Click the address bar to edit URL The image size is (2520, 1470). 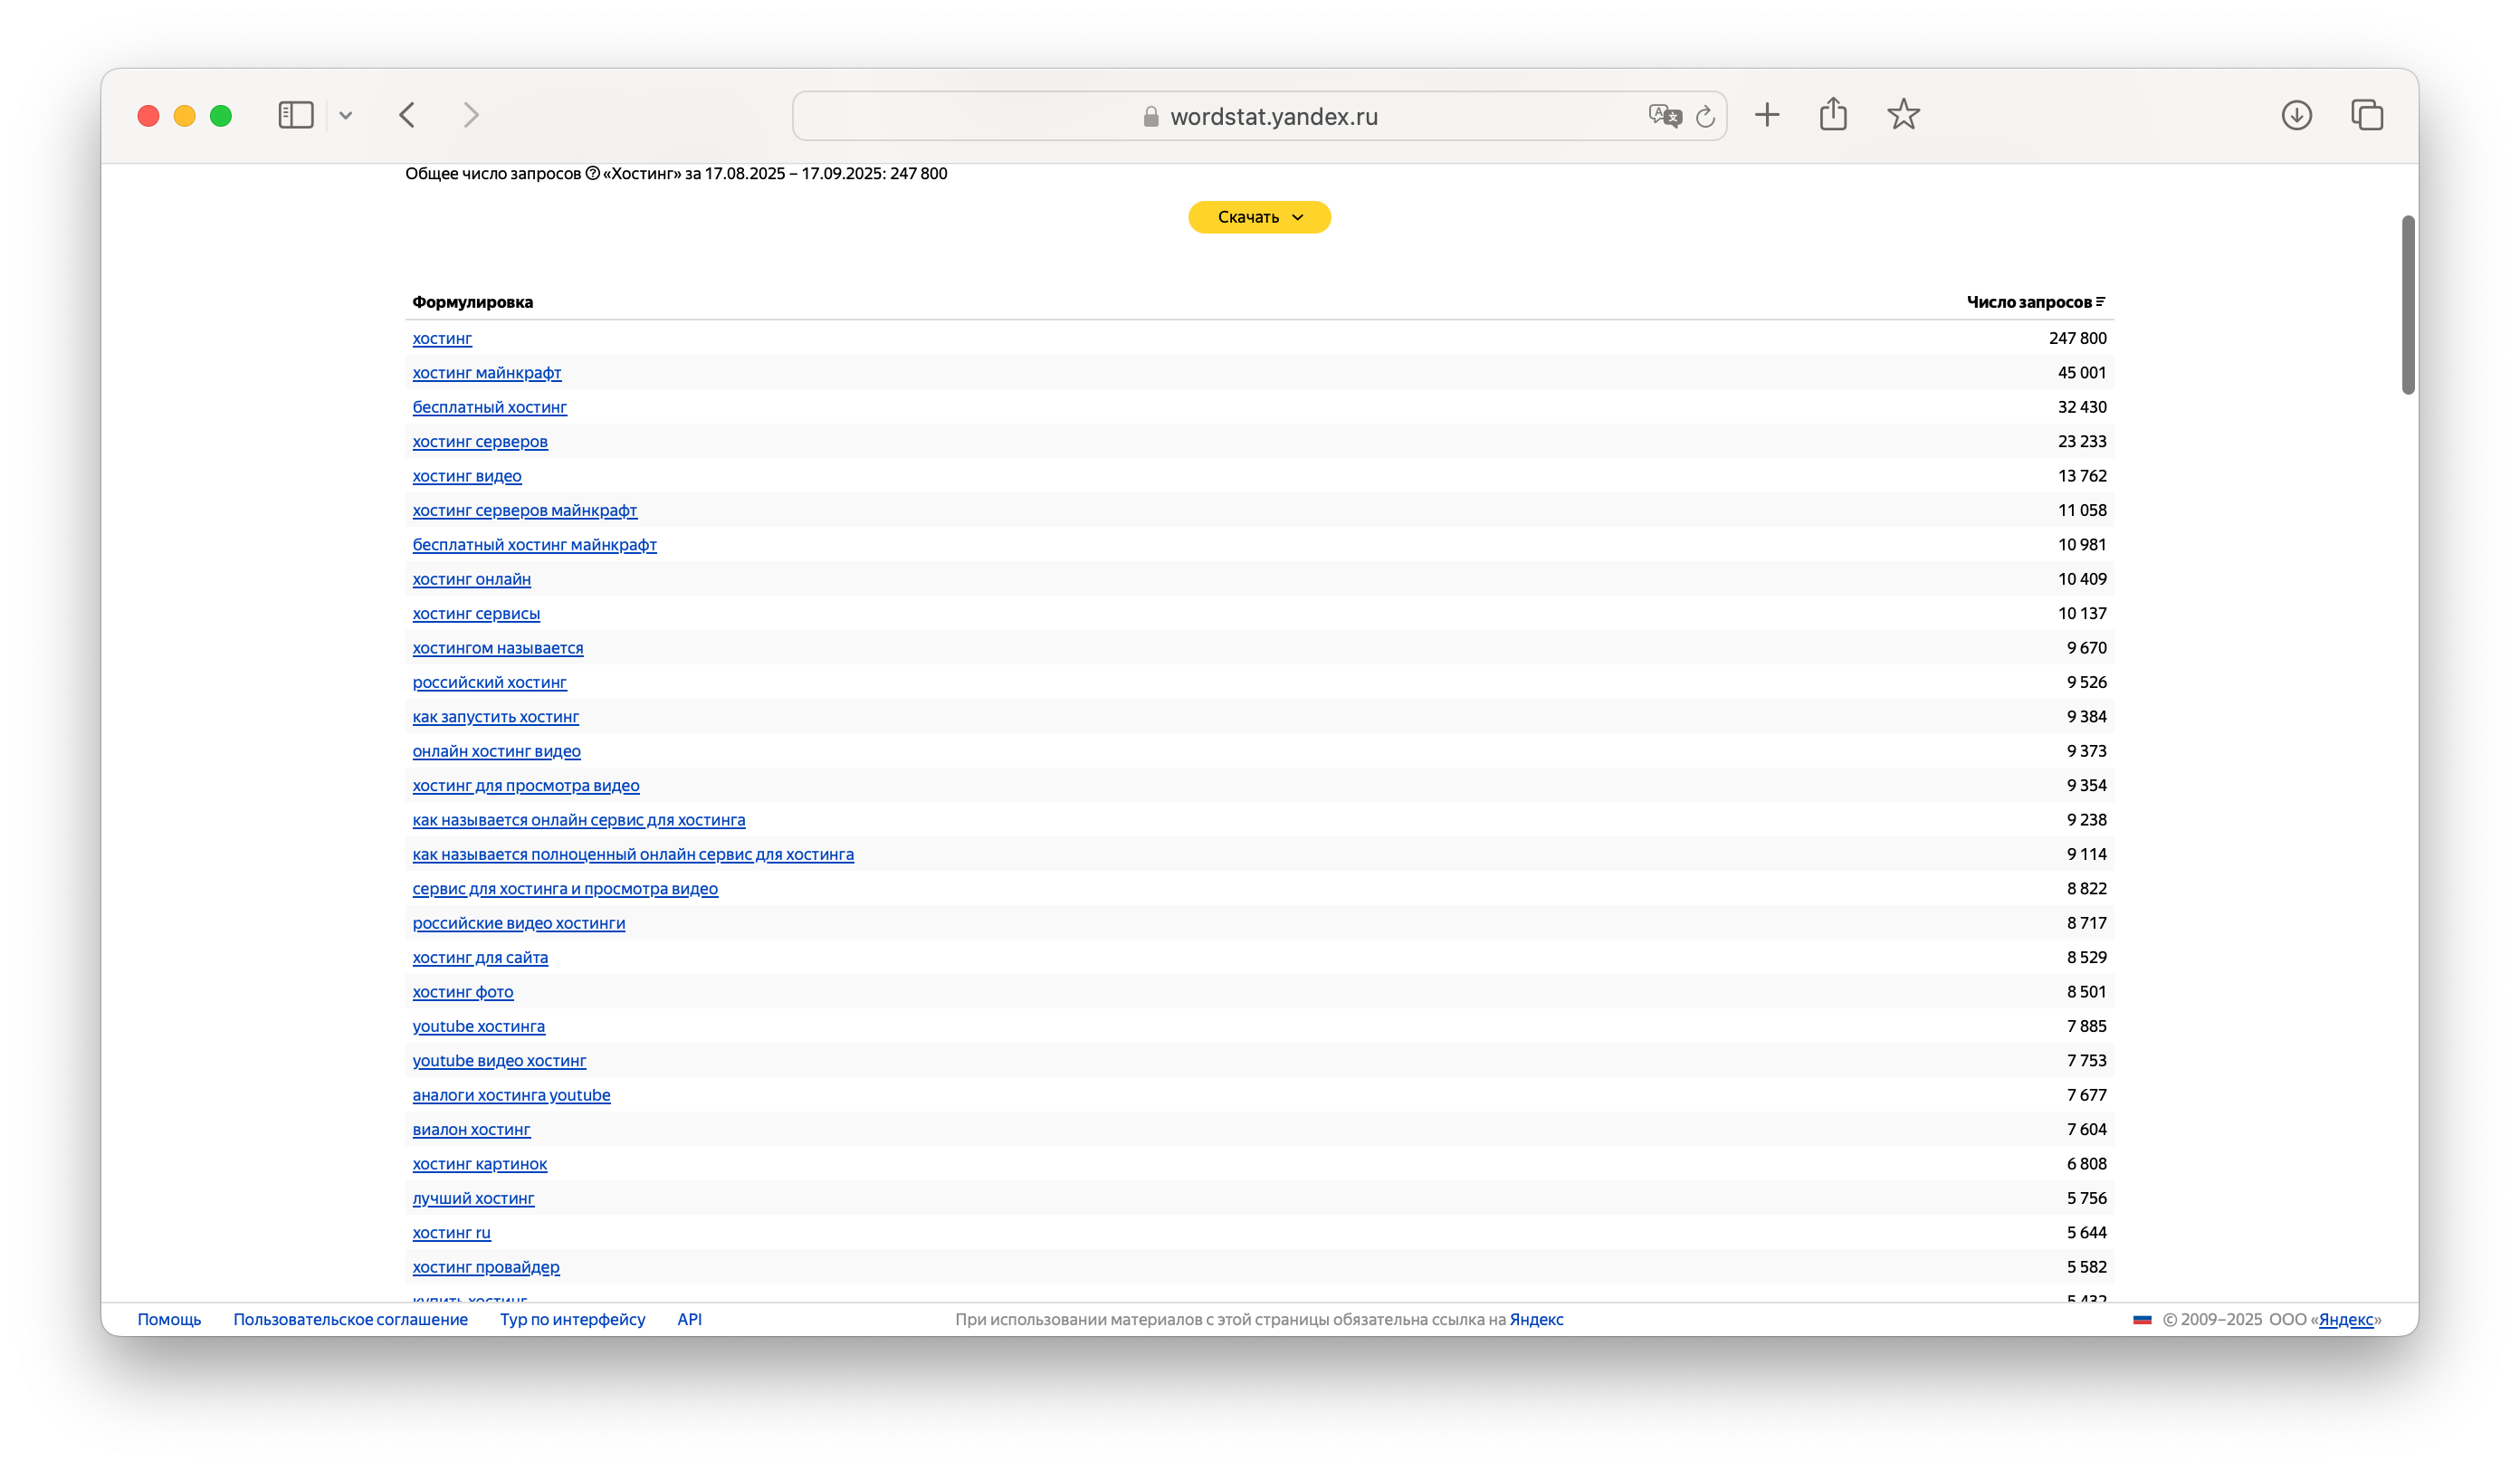pyautogui.click(x=1259, y=115)
